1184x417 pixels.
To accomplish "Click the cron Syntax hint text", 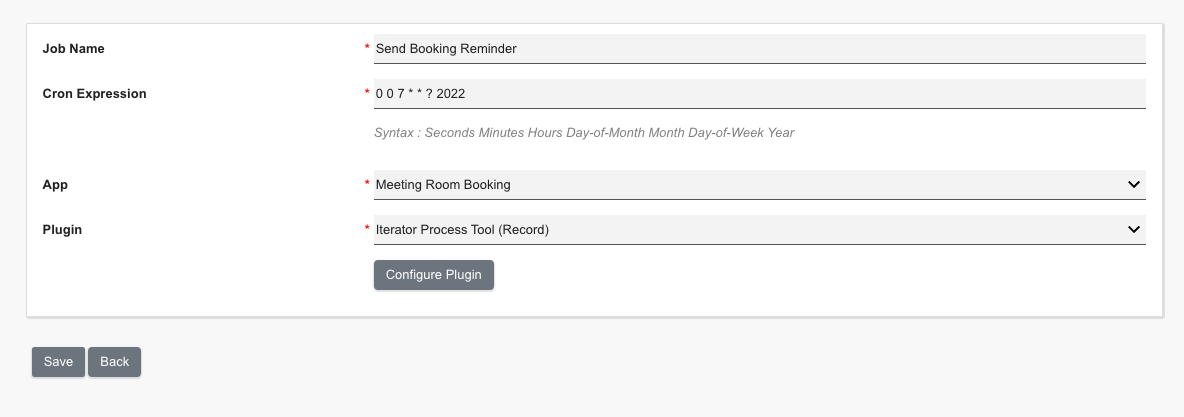I will (x=584, y=133).
